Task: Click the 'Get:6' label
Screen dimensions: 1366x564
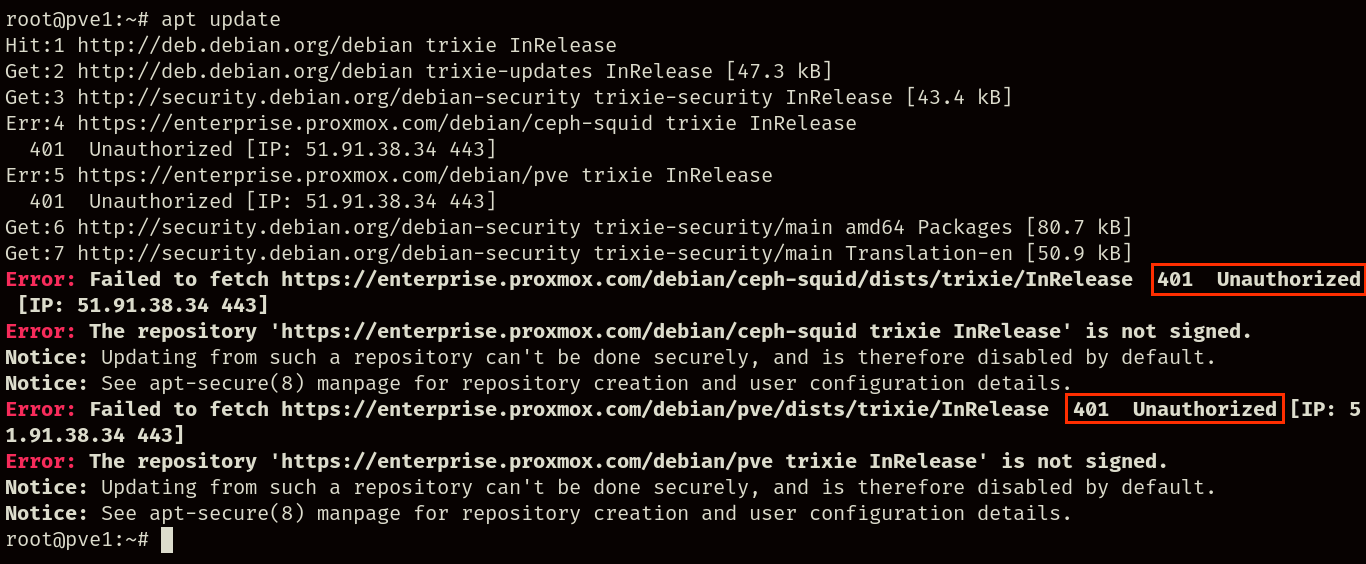Action: tap(35, 228)
